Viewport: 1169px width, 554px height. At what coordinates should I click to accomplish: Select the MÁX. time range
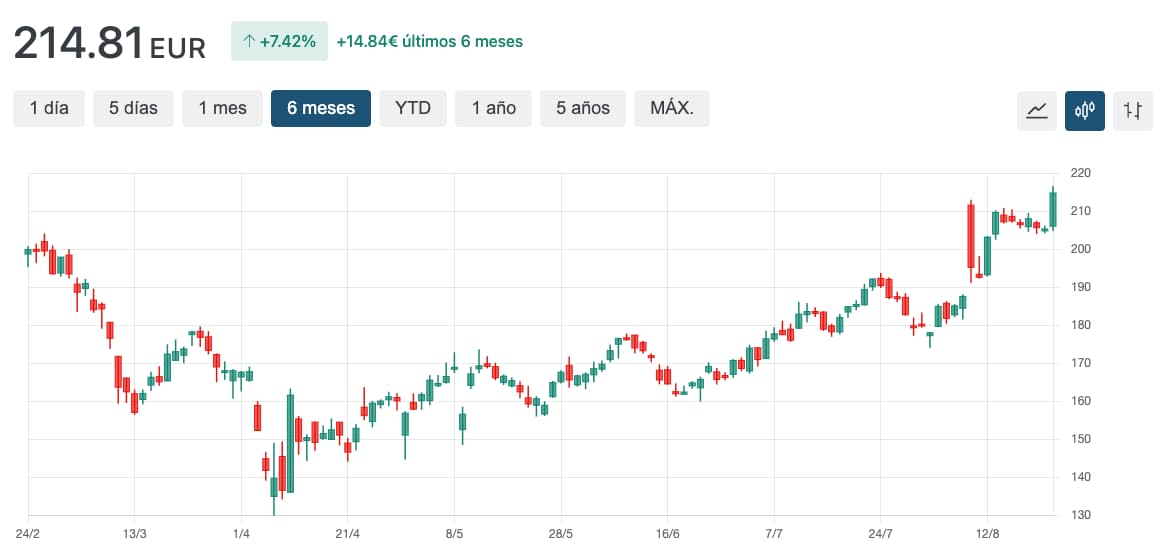tap(672, 108)
